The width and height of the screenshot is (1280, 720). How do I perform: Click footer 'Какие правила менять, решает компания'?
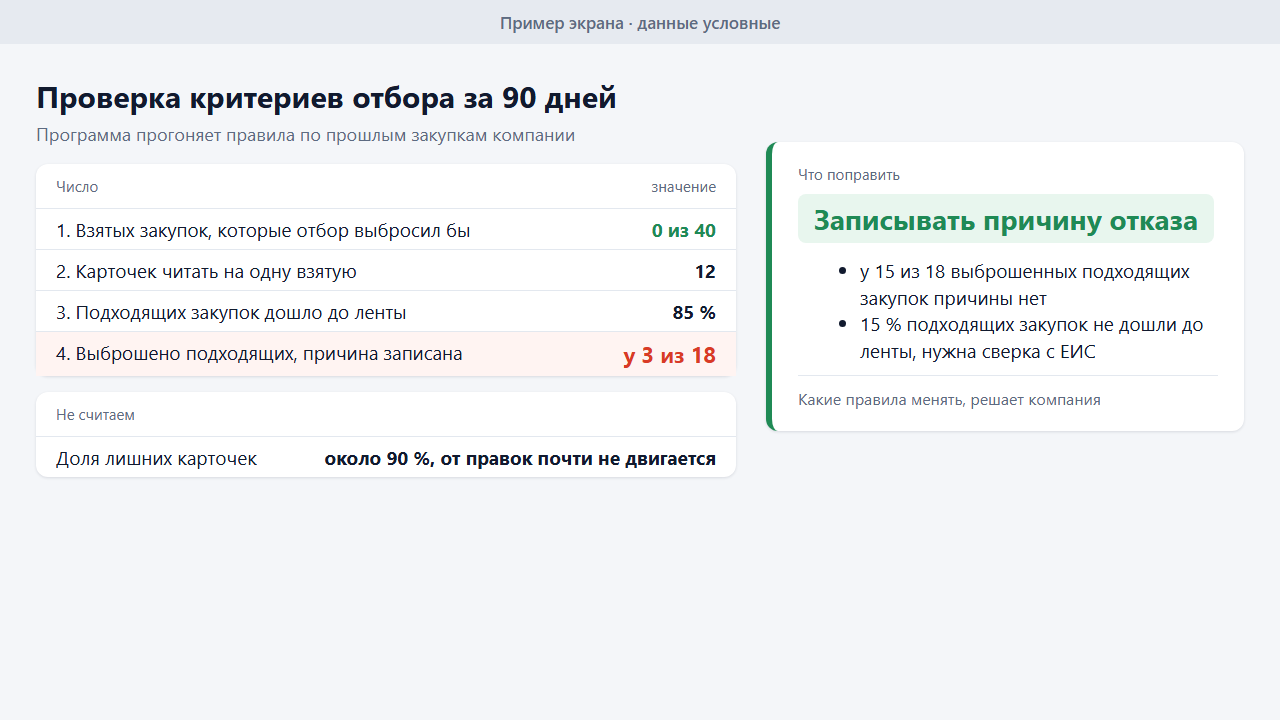point(949,400)
